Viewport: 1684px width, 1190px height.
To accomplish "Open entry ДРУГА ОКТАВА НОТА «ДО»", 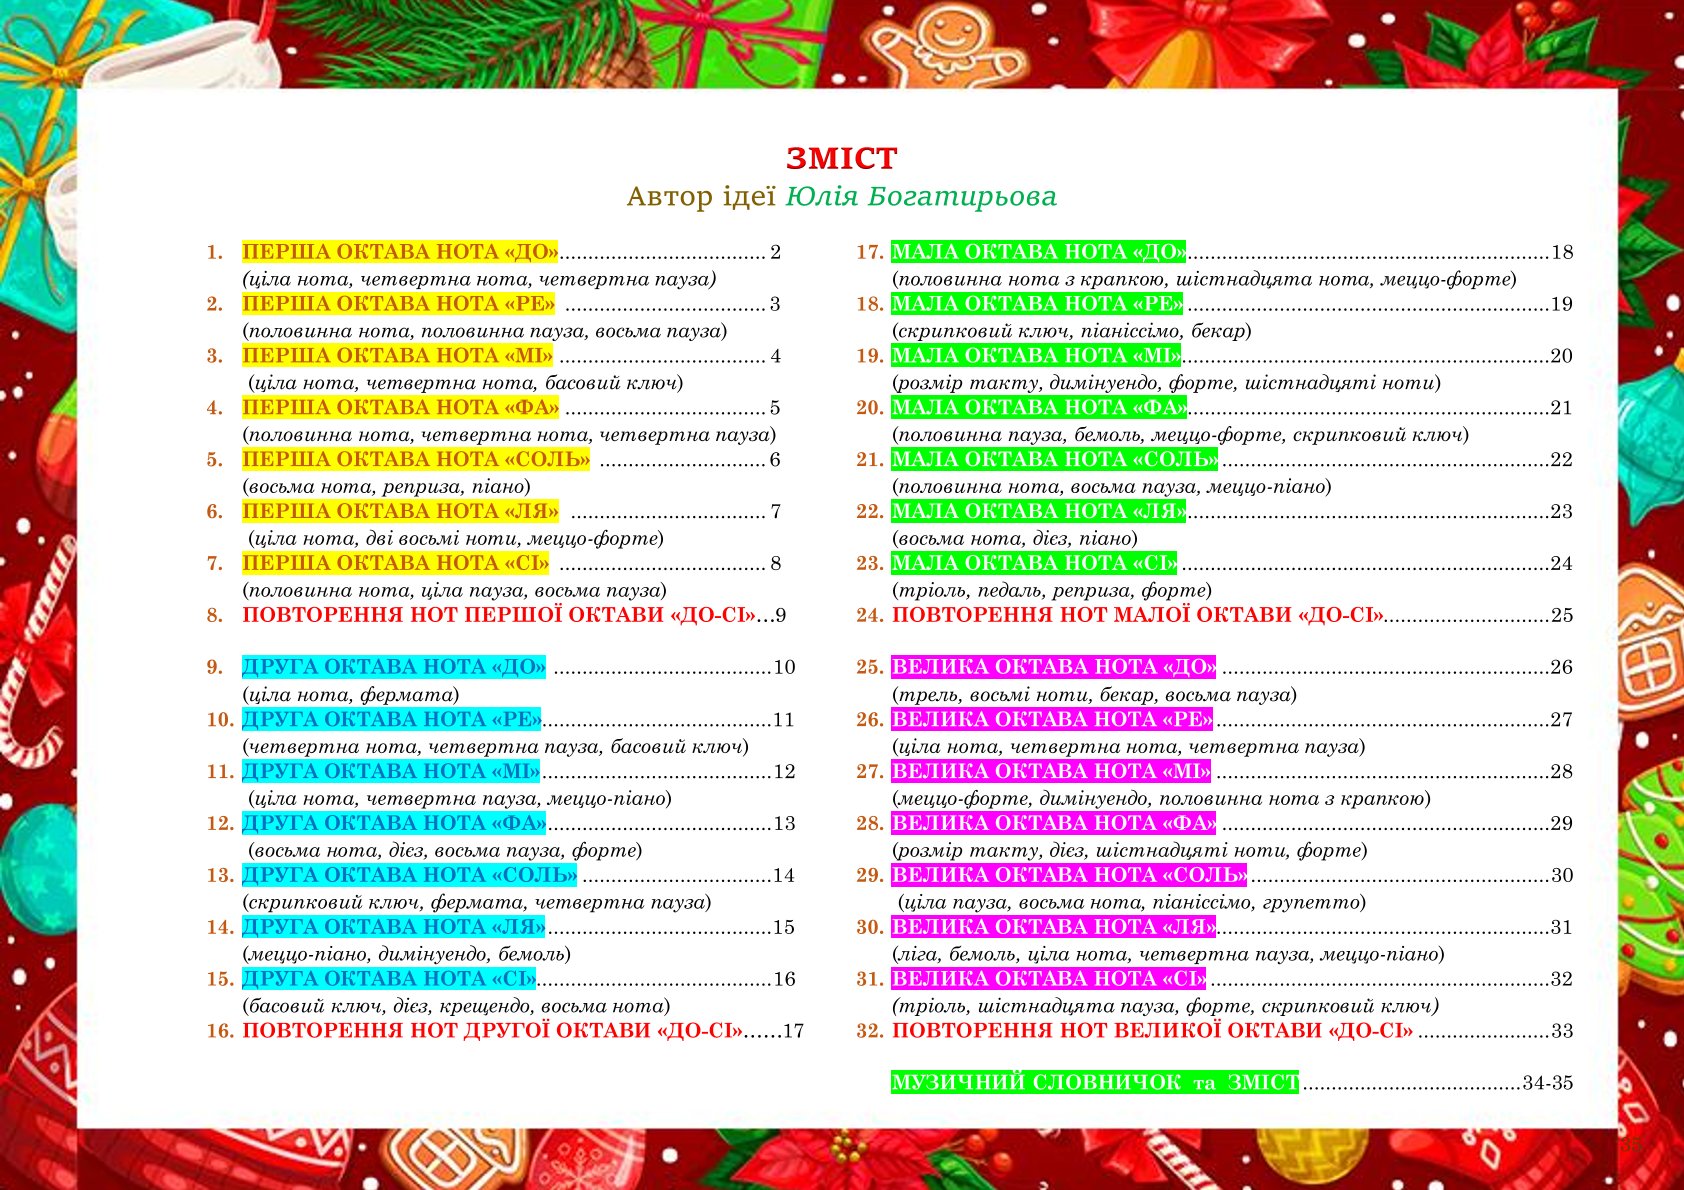I will click(394, 667).
